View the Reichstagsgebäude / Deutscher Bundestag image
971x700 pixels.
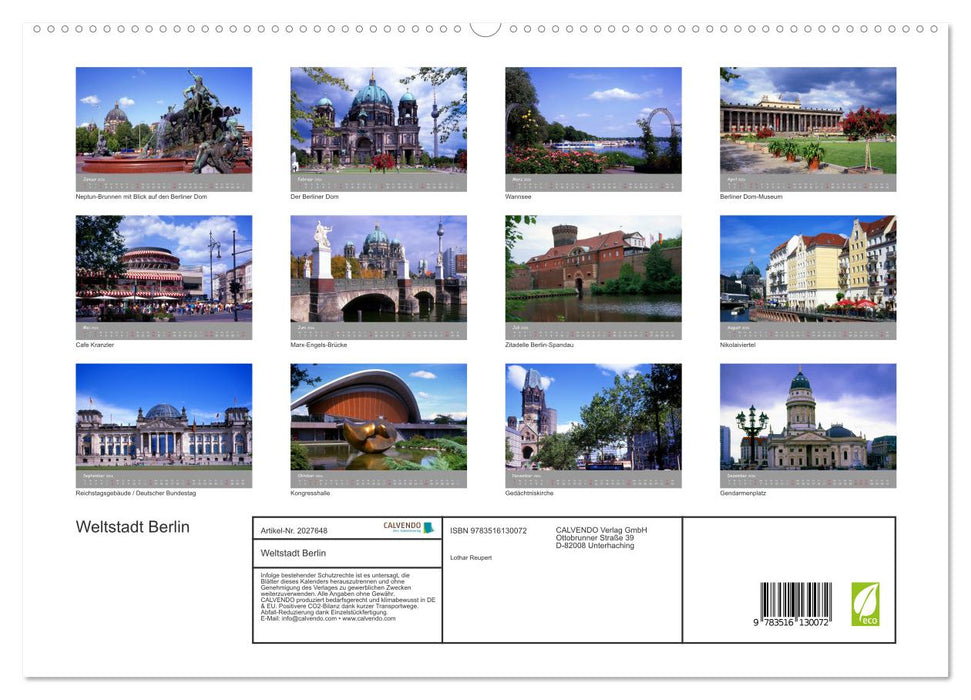point(164,418)
